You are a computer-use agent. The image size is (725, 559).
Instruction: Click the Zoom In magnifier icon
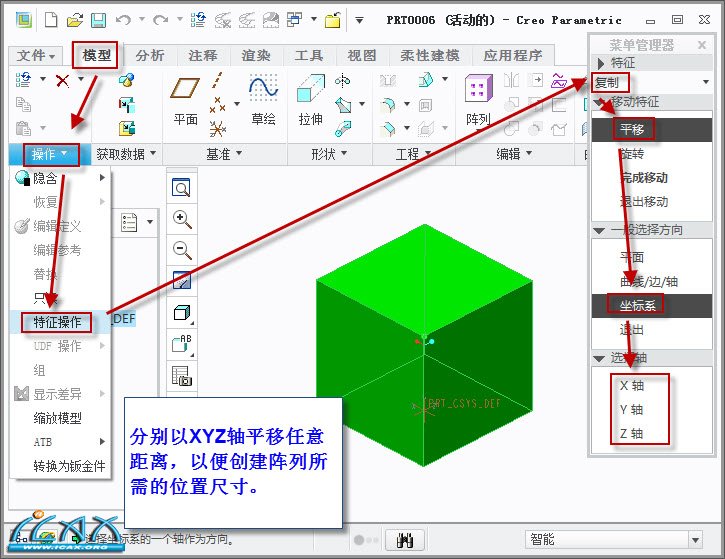click(182, 219)
